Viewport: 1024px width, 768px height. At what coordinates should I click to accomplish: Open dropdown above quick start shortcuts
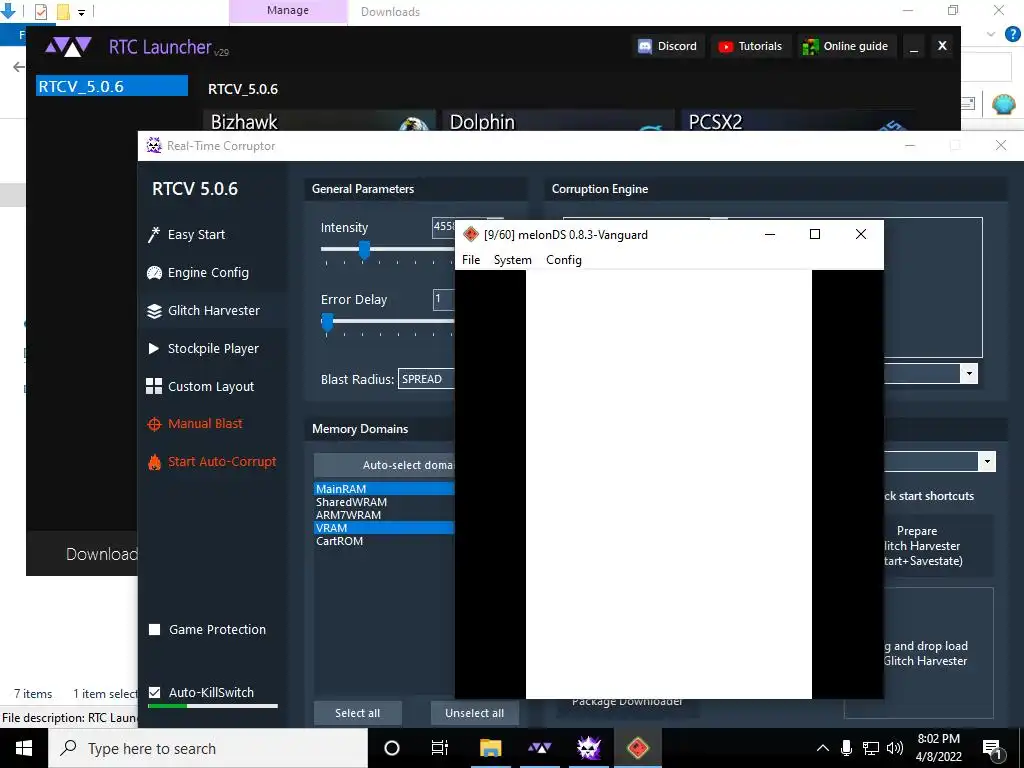(987, 461)
